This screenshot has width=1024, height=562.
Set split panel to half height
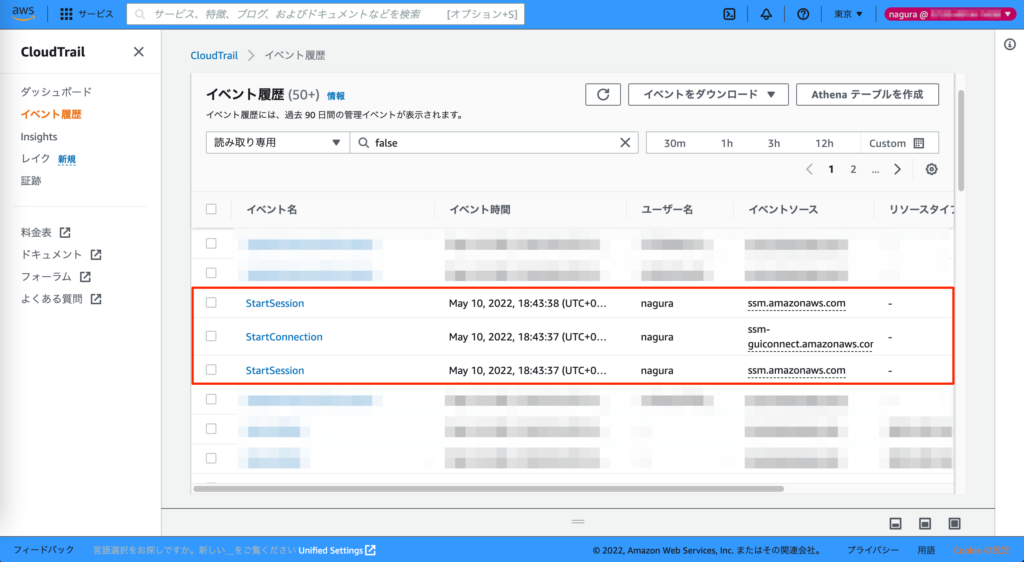925,523
